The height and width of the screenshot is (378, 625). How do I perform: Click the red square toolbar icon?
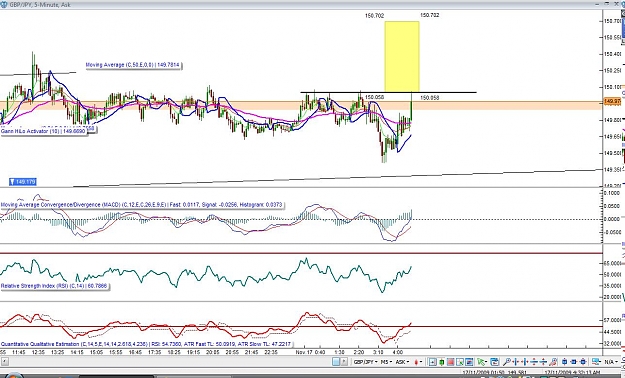pos(450,362)
